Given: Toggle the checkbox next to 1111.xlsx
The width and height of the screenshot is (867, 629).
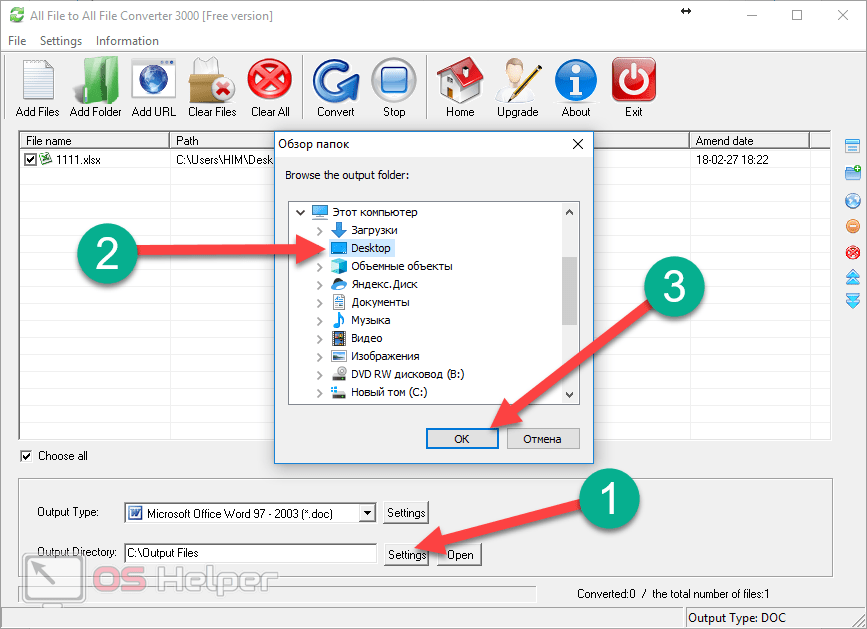Looking at the screenshot, I should (30, 160).
